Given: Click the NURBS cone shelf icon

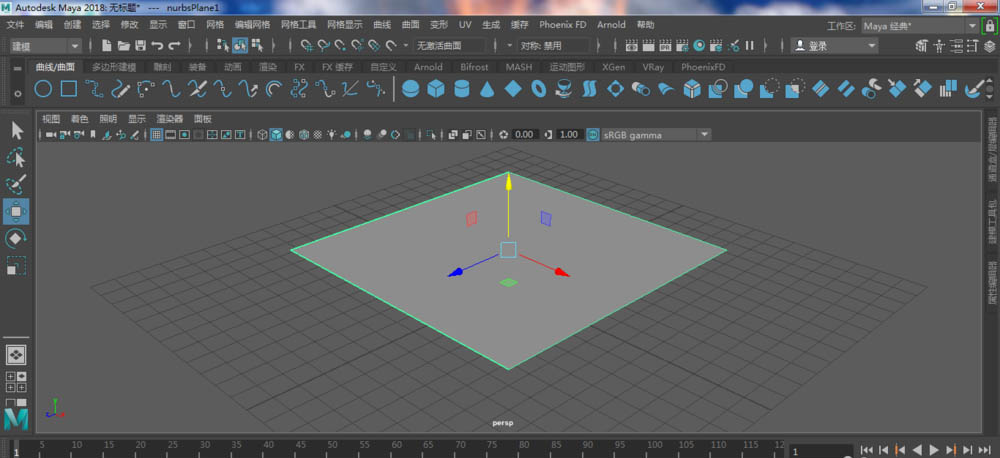Looking at the screenshot, I should 486,89.
